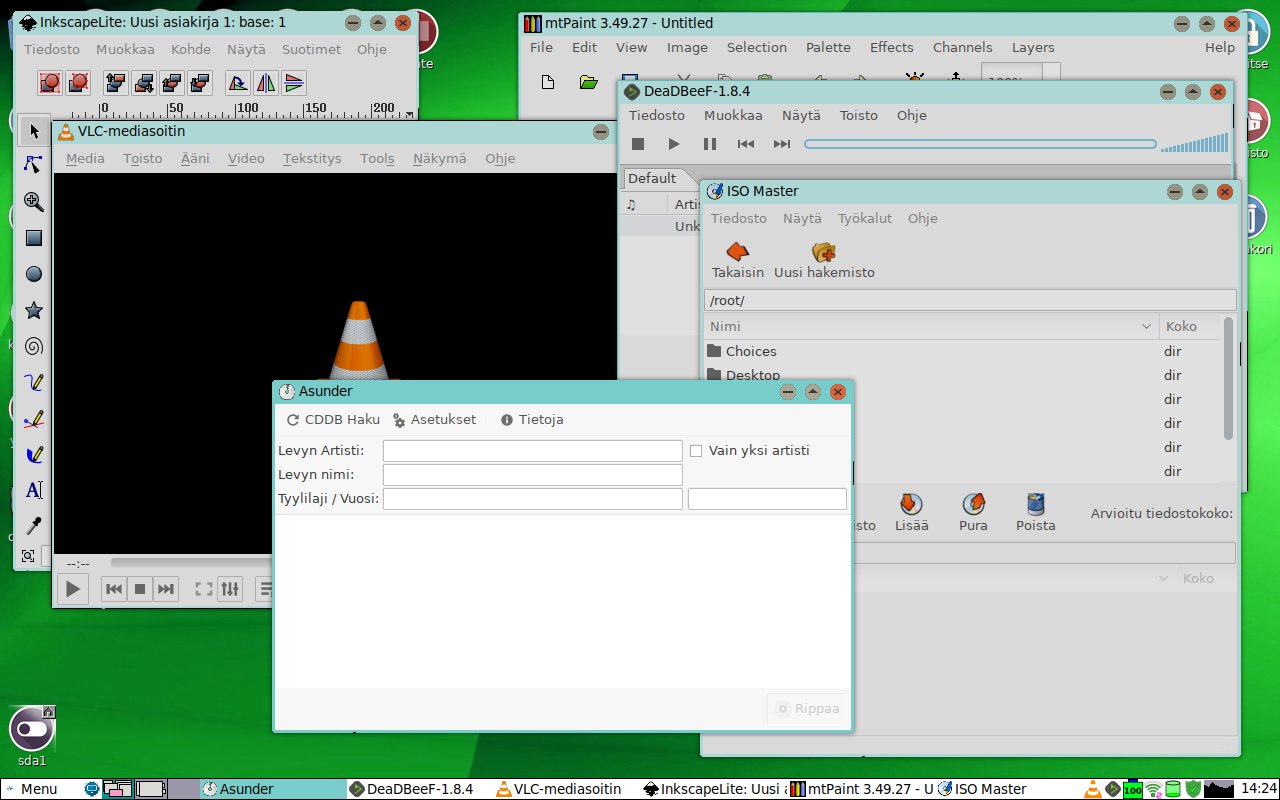1280x800 pixels.
Task: Click the flip horizontal icon in InkscapeLite
Action: [265, 83]
